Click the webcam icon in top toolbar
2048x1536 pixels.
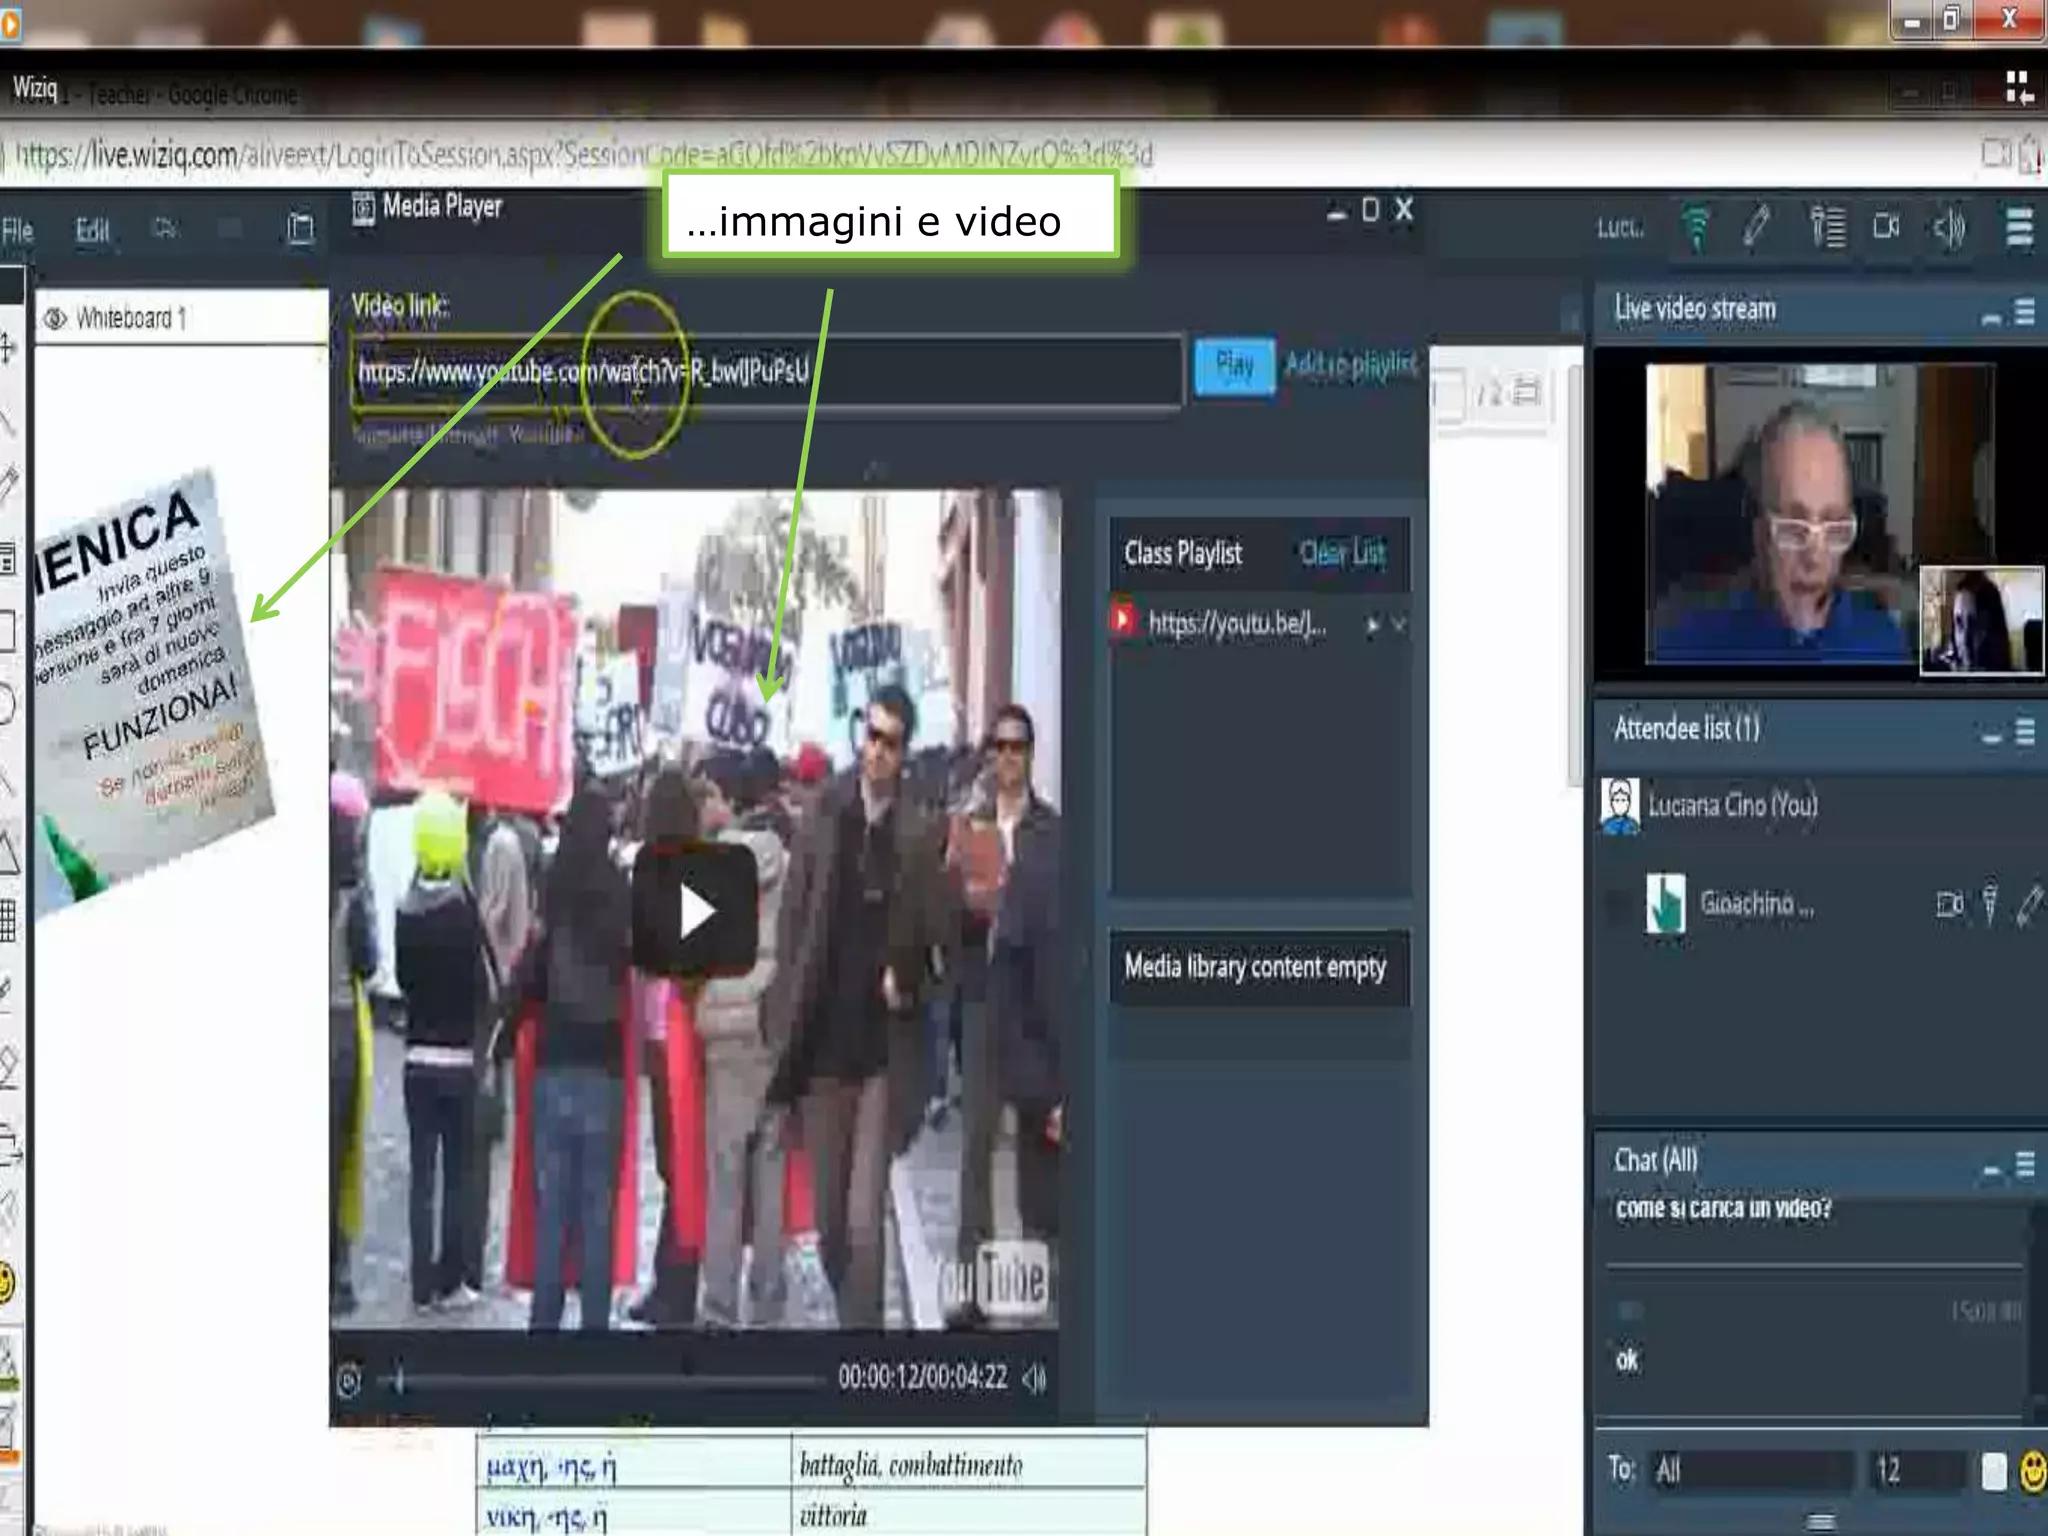point(1886,227)
